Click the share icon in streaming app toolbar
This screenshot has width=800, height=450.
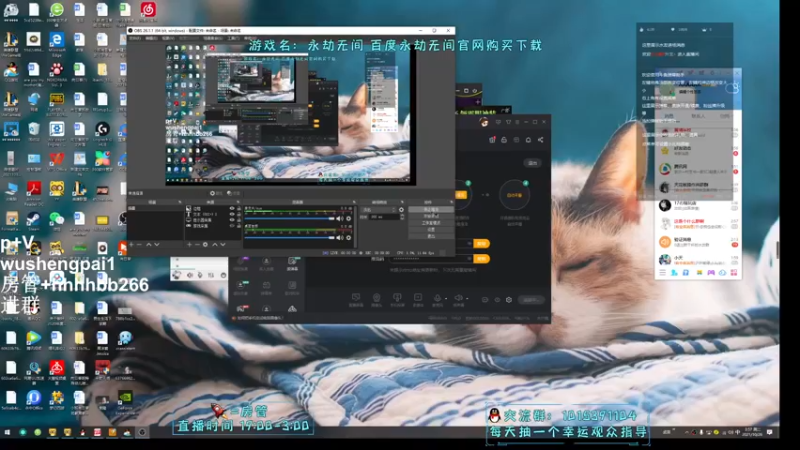click(x=540, y=140)
